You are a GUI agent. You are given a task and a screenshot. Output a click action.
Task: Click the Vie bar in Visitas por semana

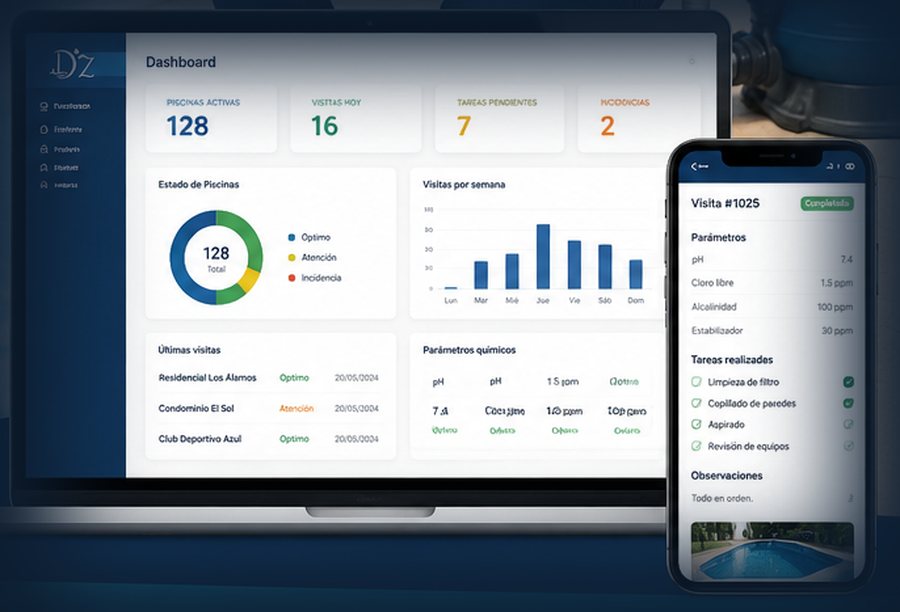pos(574,265)
